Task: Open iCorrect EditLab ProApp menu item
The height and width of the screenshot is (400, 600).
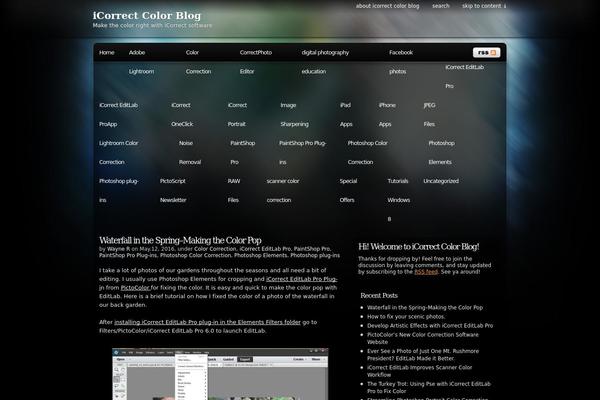Action: coord(118,114)
